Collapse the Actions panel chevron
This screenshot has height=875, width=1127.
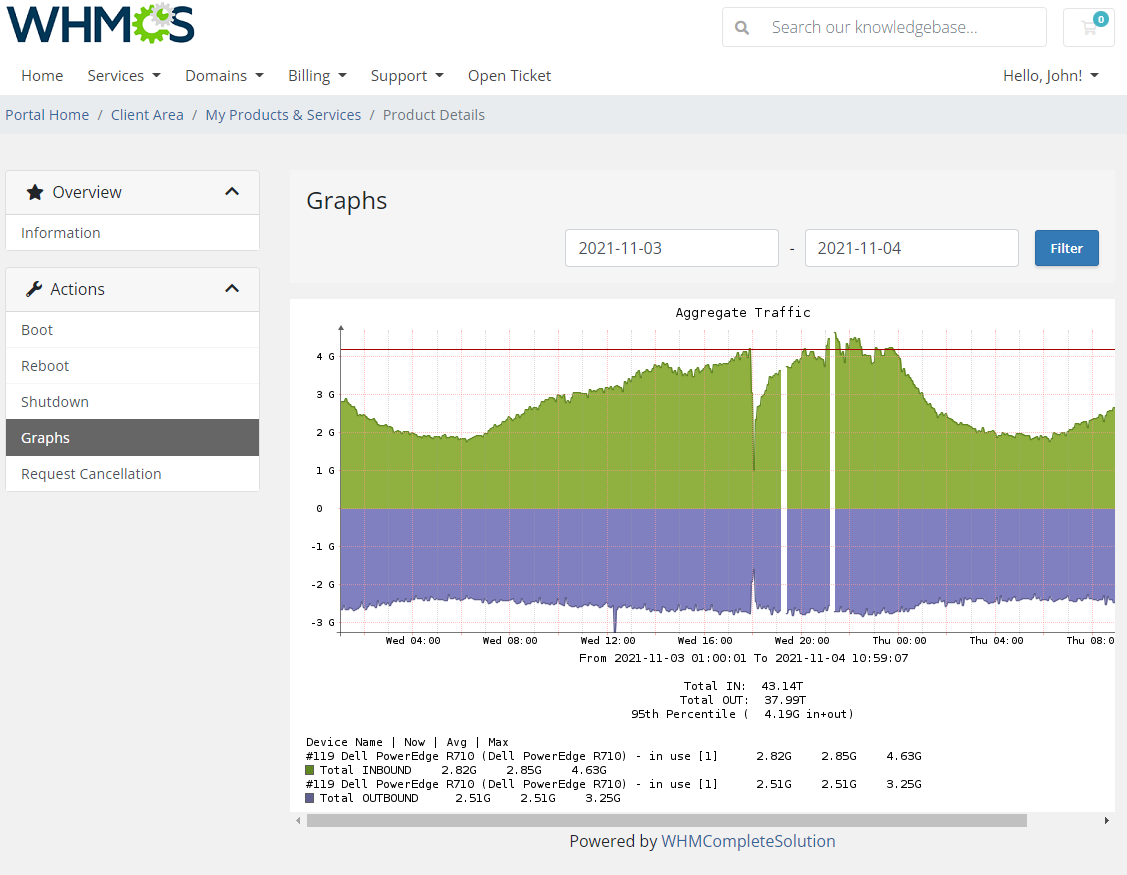point(231,288)
